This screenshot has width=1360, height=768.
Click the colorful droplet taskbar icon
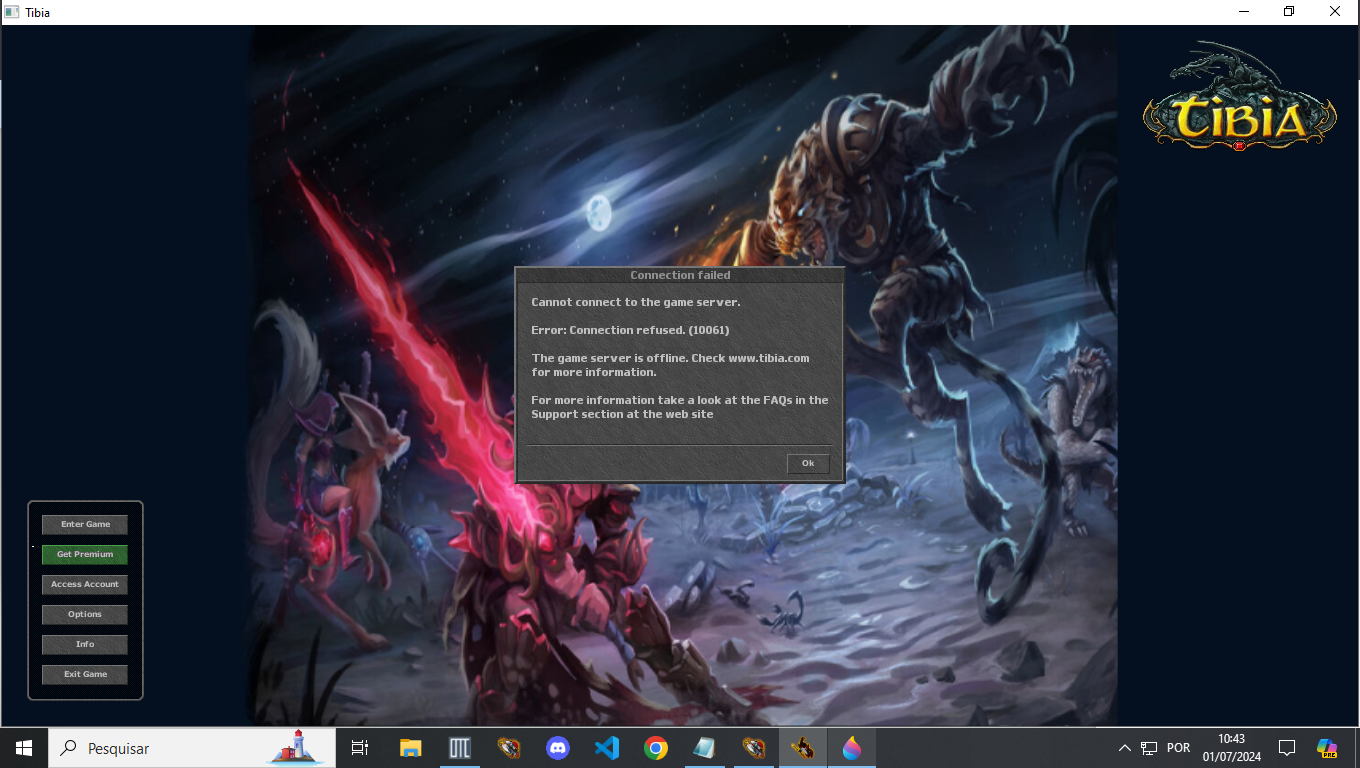pyautogui.click(x=851, y=748)
